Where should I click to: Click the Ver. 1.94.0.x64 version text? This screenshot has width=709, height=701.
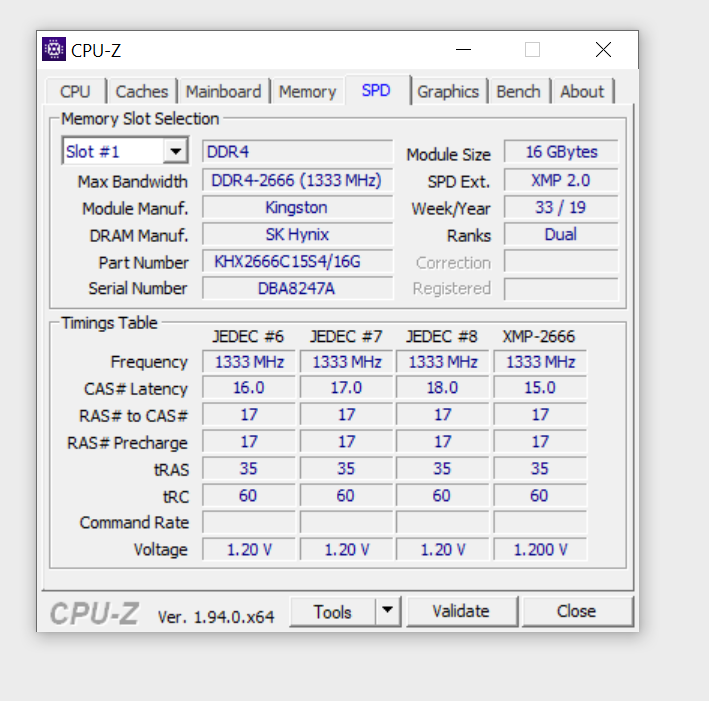[216, 616]
